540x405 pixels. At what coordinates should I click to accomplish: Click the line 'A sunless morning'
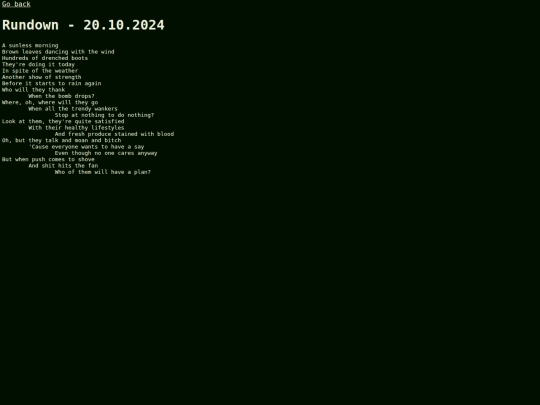30,45
